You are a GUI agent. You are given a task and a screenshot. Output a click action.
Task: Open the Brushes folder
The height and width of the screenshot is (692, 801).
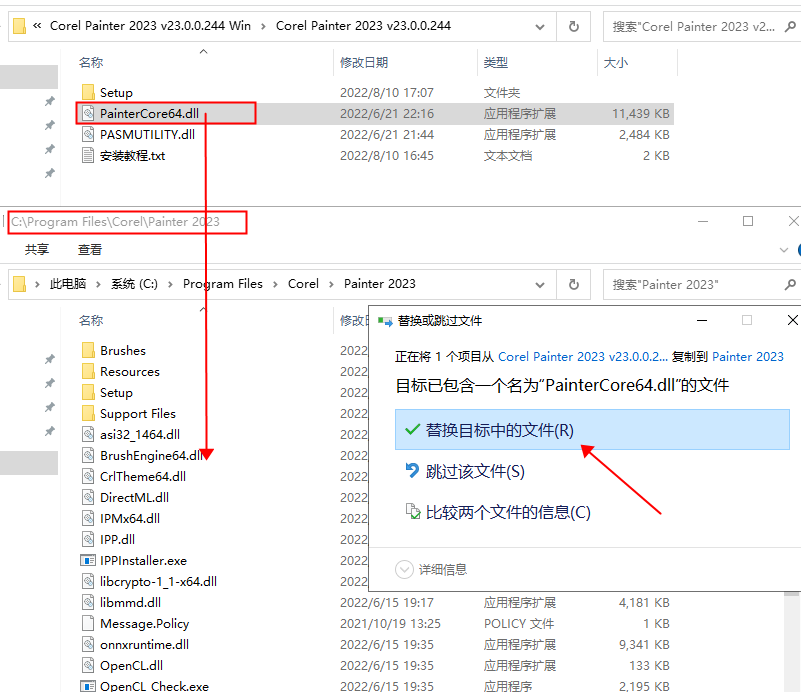coord(122,350)
